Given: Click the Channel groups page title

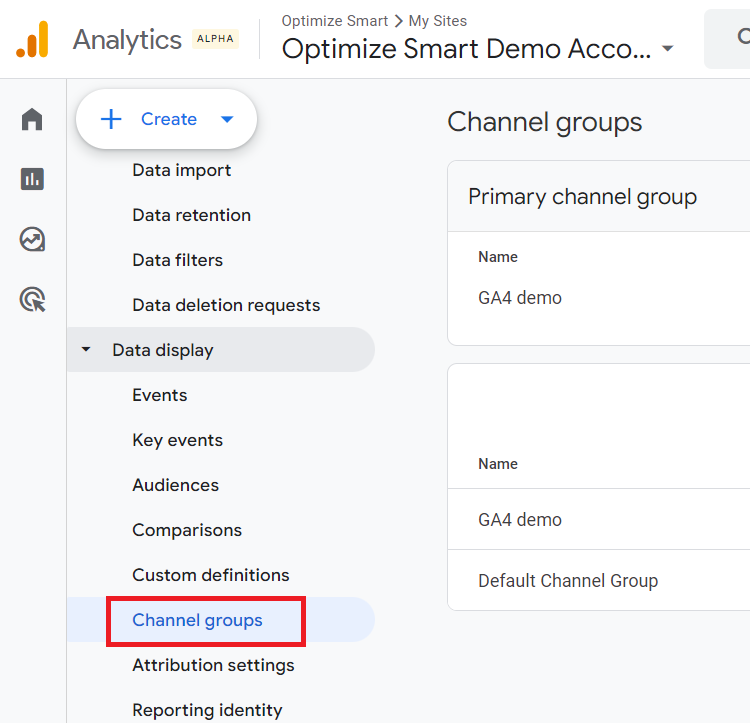Looking at the screenshot, I should (x=544, y=122).
